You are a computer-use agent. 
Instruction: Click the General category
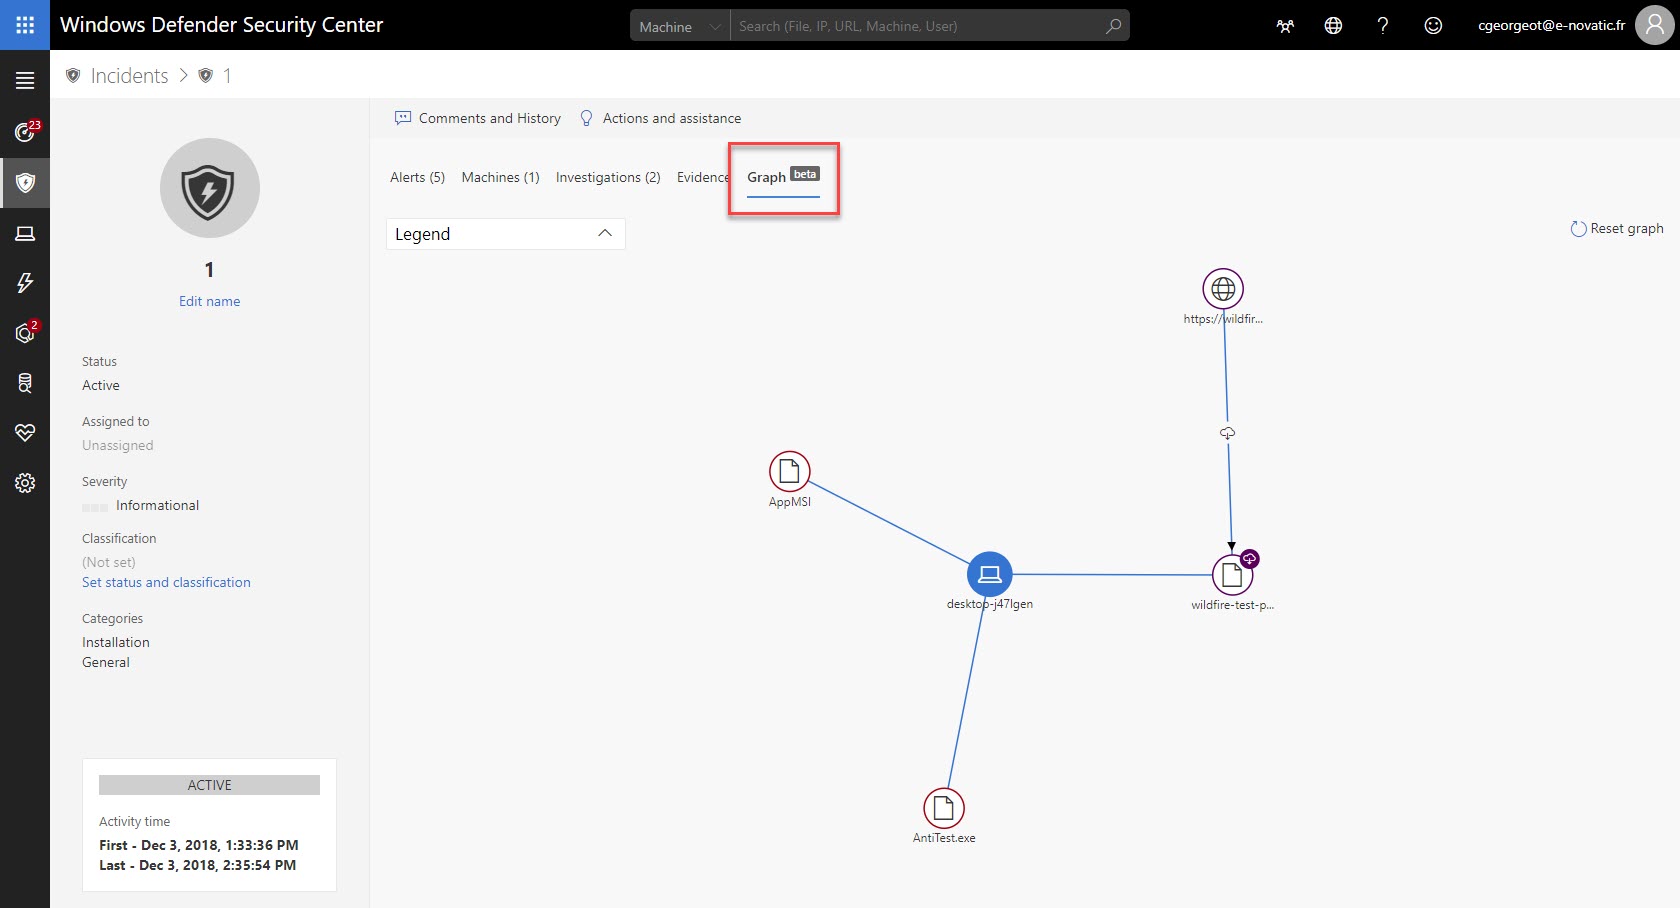(x=106, y=662)
